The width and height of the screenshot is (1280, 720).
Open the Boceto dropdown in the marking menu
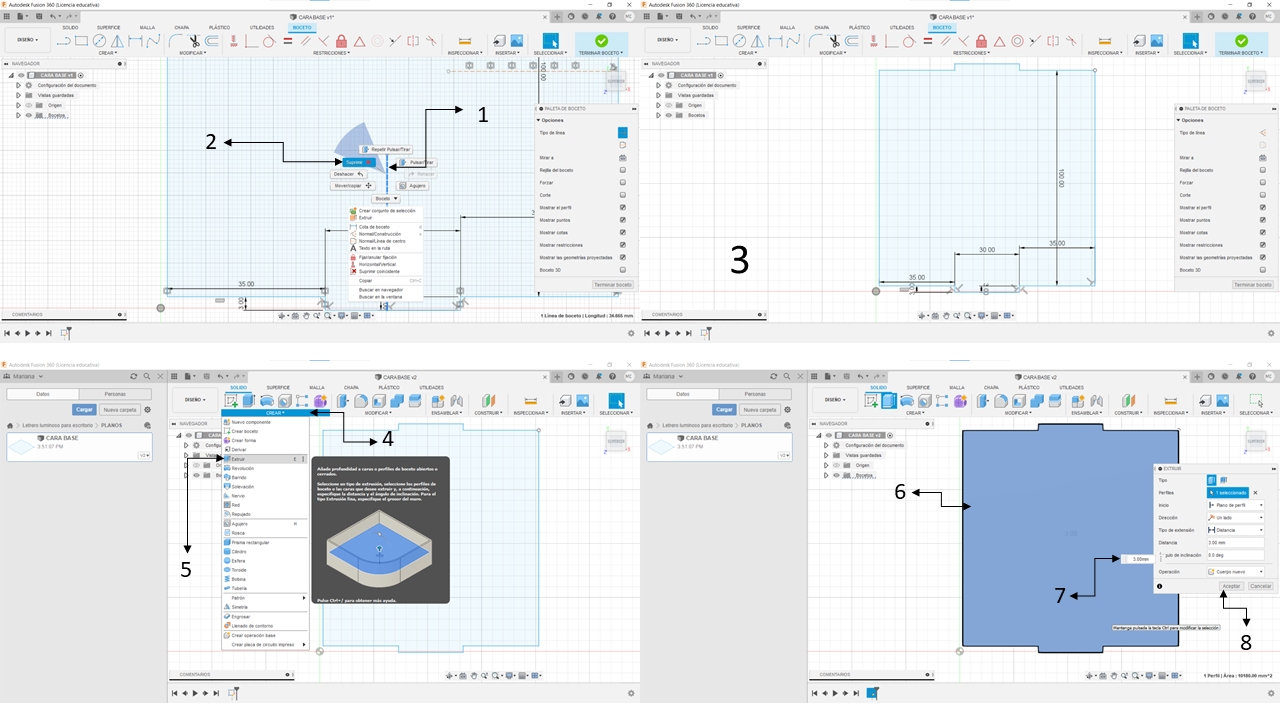(x=386, y=199)
